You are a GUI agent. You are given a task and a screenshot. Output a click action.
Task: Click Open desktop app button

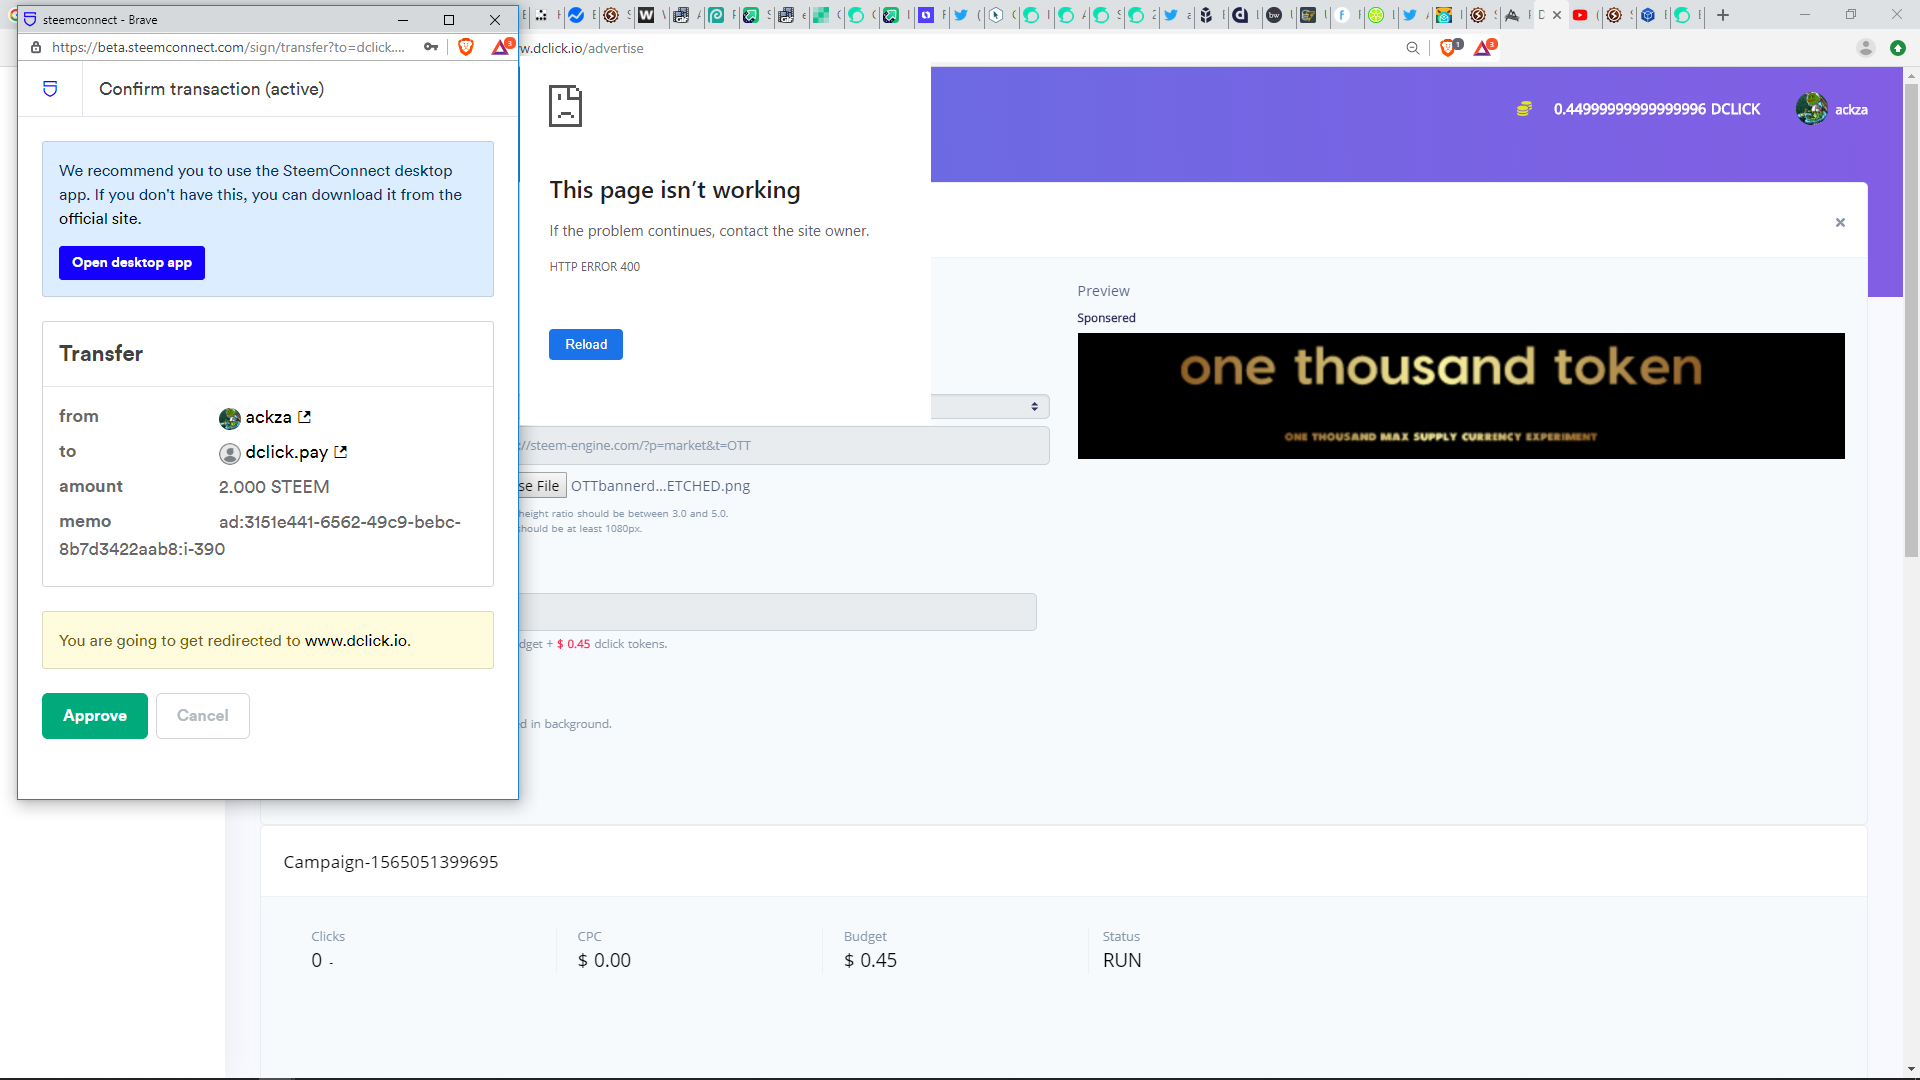(132, 263)
